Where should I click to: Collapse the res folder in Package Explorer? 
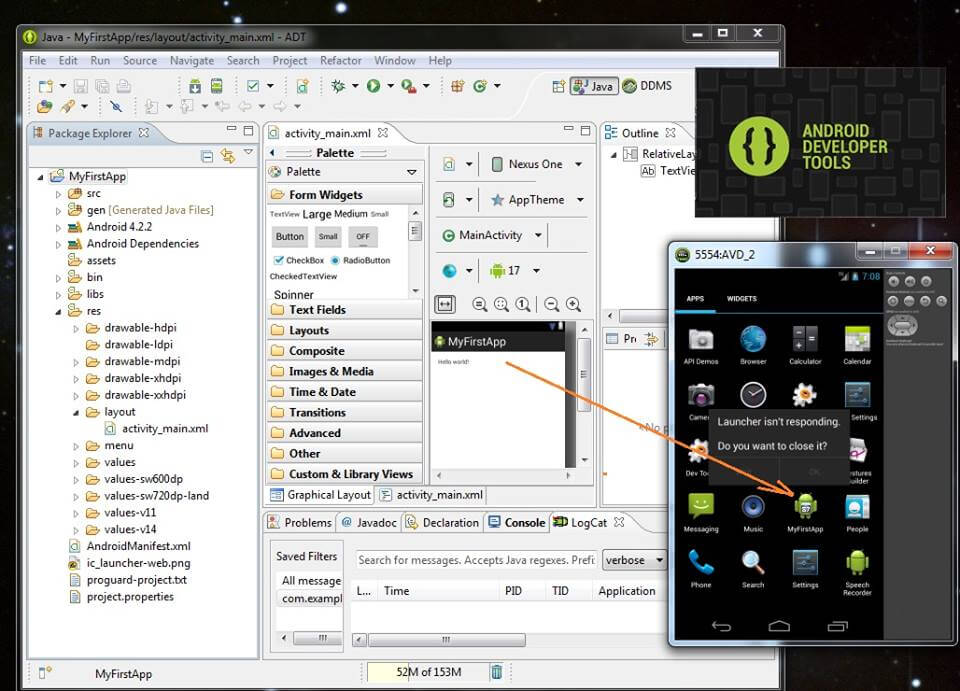59,312
